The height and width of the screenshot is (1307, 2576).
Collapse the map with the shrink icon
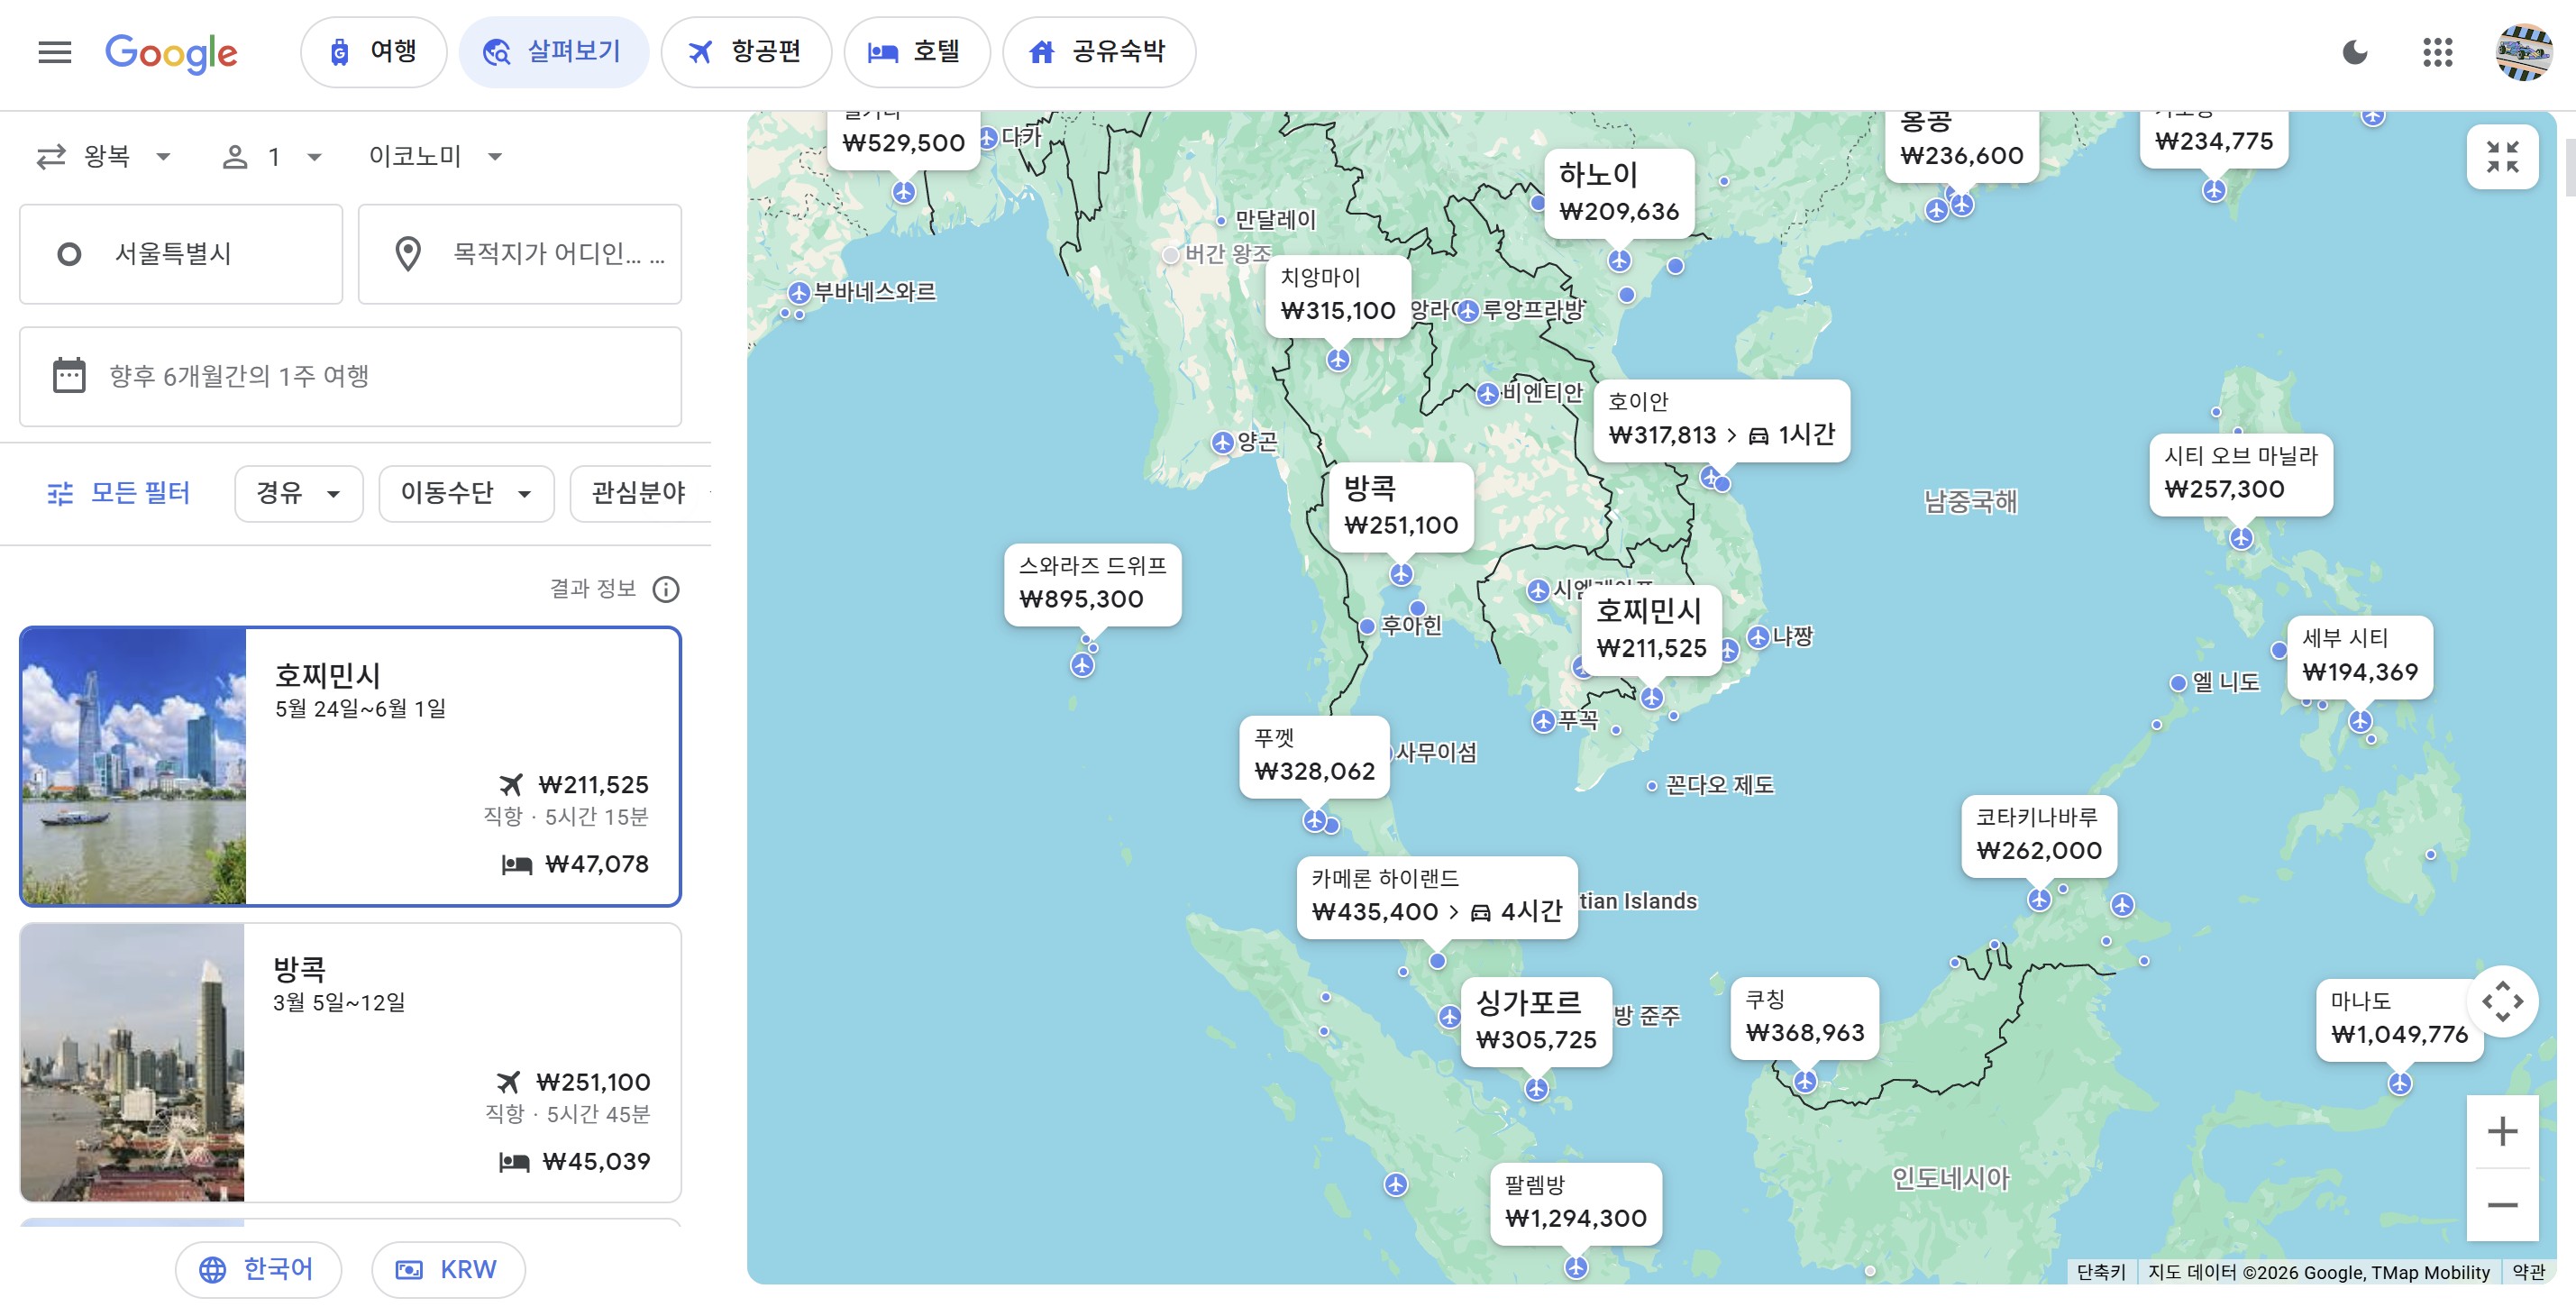pyautogui.click(x=2501, y=157)
